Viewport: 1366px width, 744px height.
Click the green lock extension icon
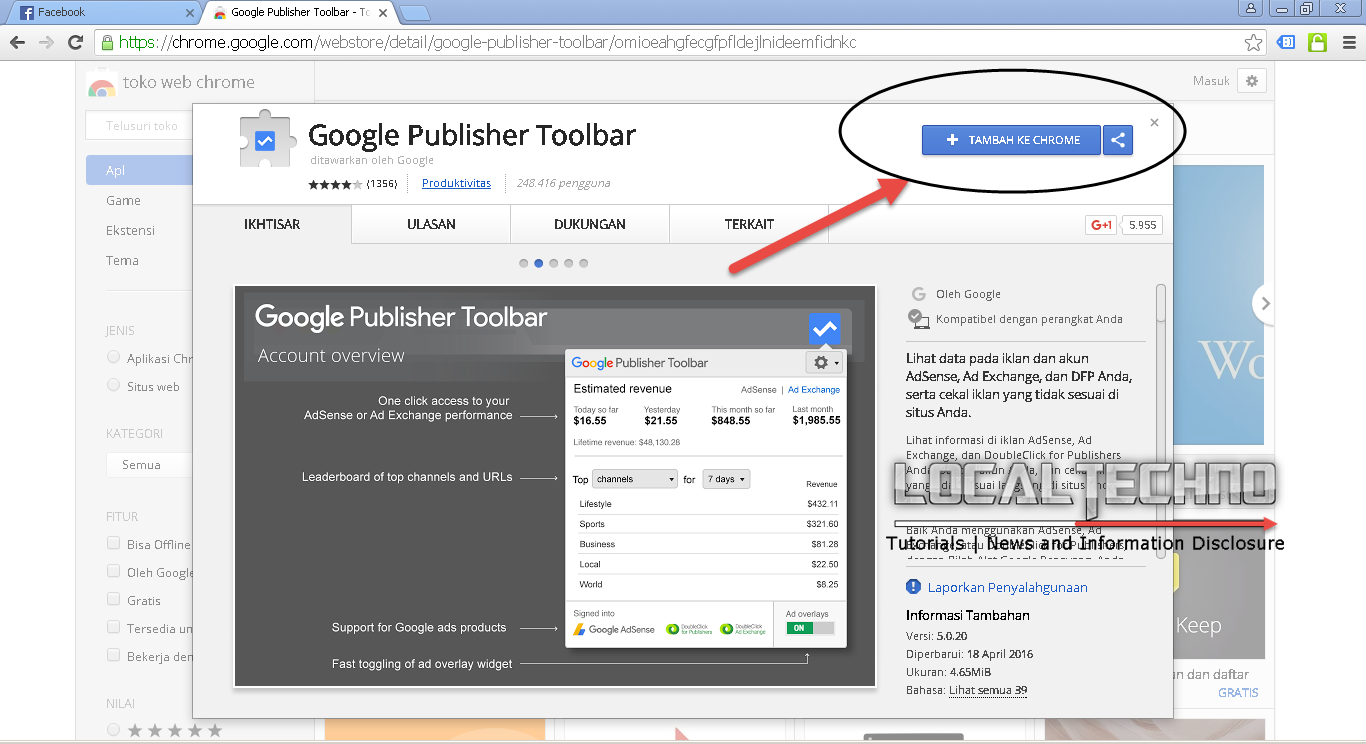point(1317,43)
